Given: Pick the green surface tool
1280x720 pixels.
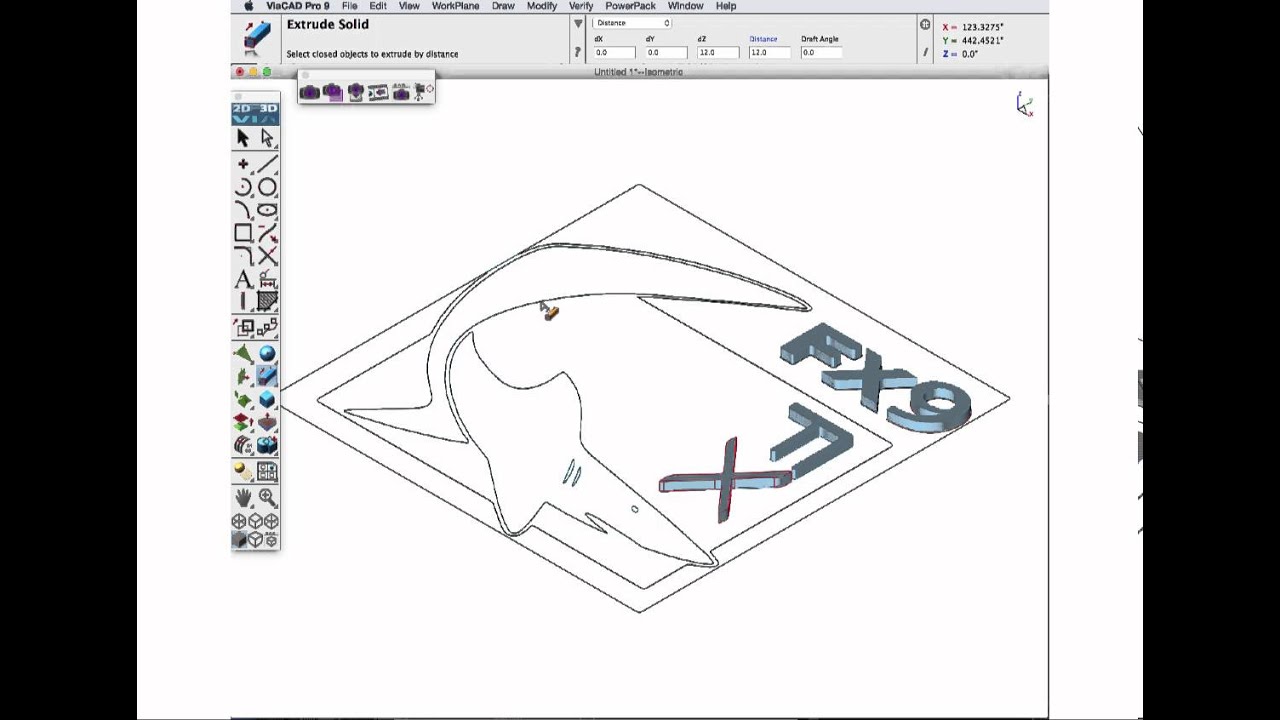Looking at the screenshot, I should pyautogui.click(x=243, y=353).
